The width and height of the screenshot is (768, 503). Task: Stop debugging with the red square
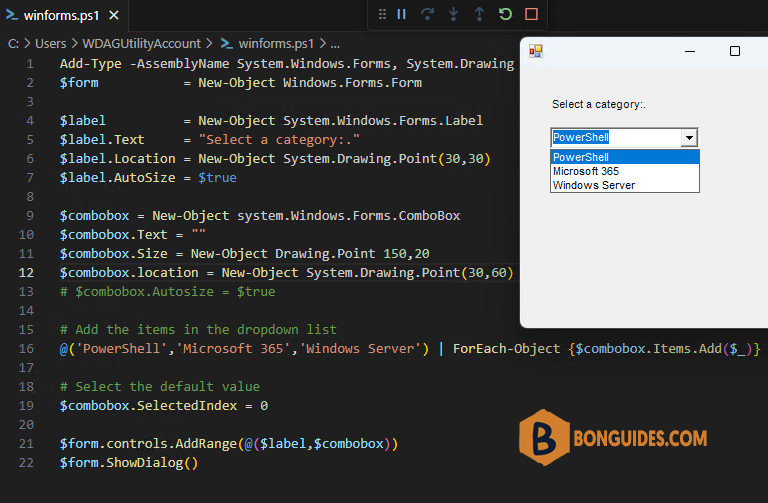coord(531,14)
